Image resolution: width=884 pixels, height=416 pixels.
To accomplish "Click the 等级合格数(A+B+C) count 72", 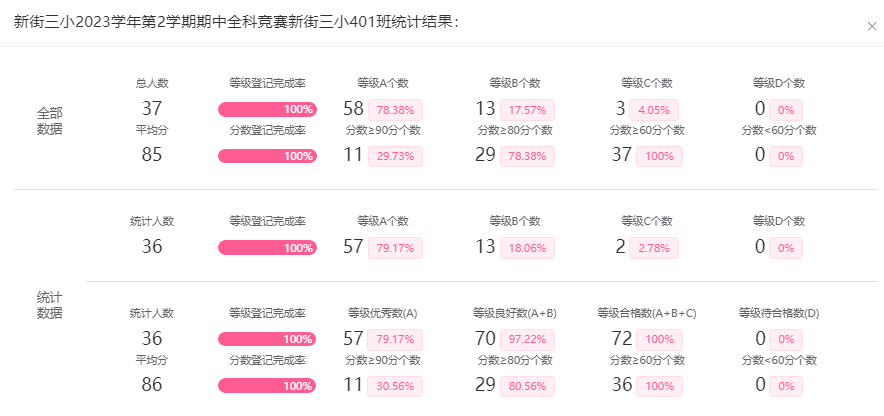I will coord(621,338).
